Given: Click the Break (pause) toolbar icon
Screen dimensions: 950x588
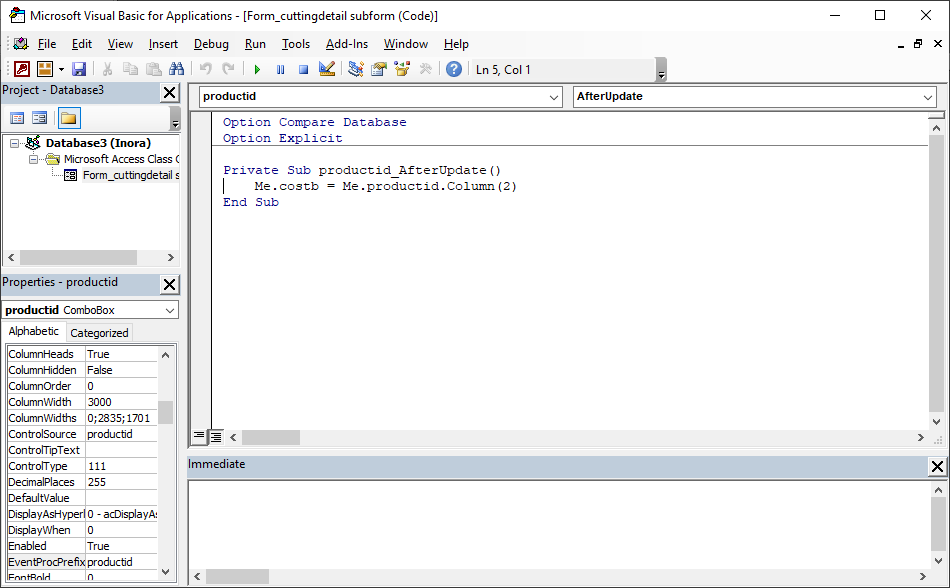Looking at the screenshot, I should click(280, 69).
